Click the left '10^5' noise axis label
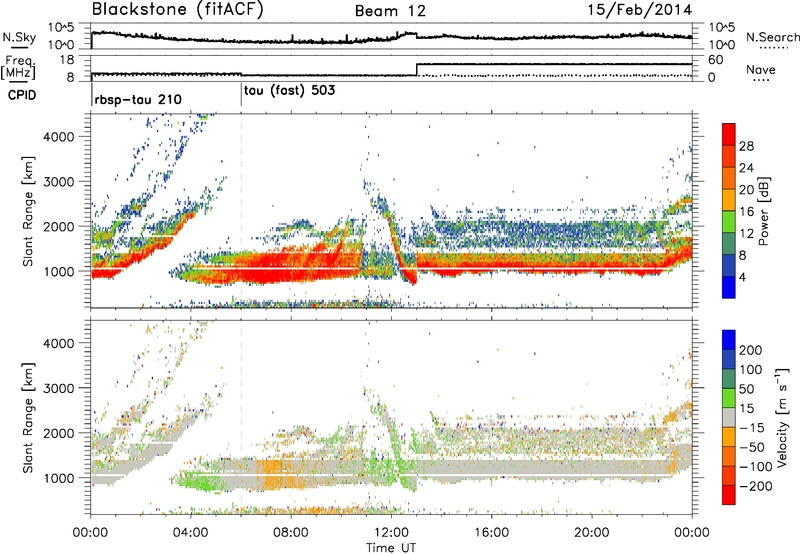Viewport: 800px width, 554px height. pos(61,28)
